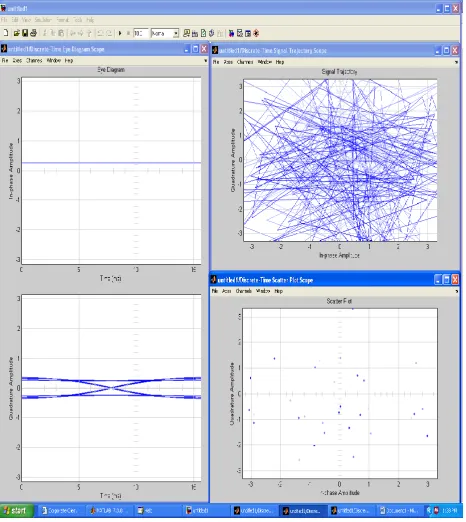The width and height of the screenshot is (466, 522).
Task: Click the Open file folder icon
Action: coord(16,33)
